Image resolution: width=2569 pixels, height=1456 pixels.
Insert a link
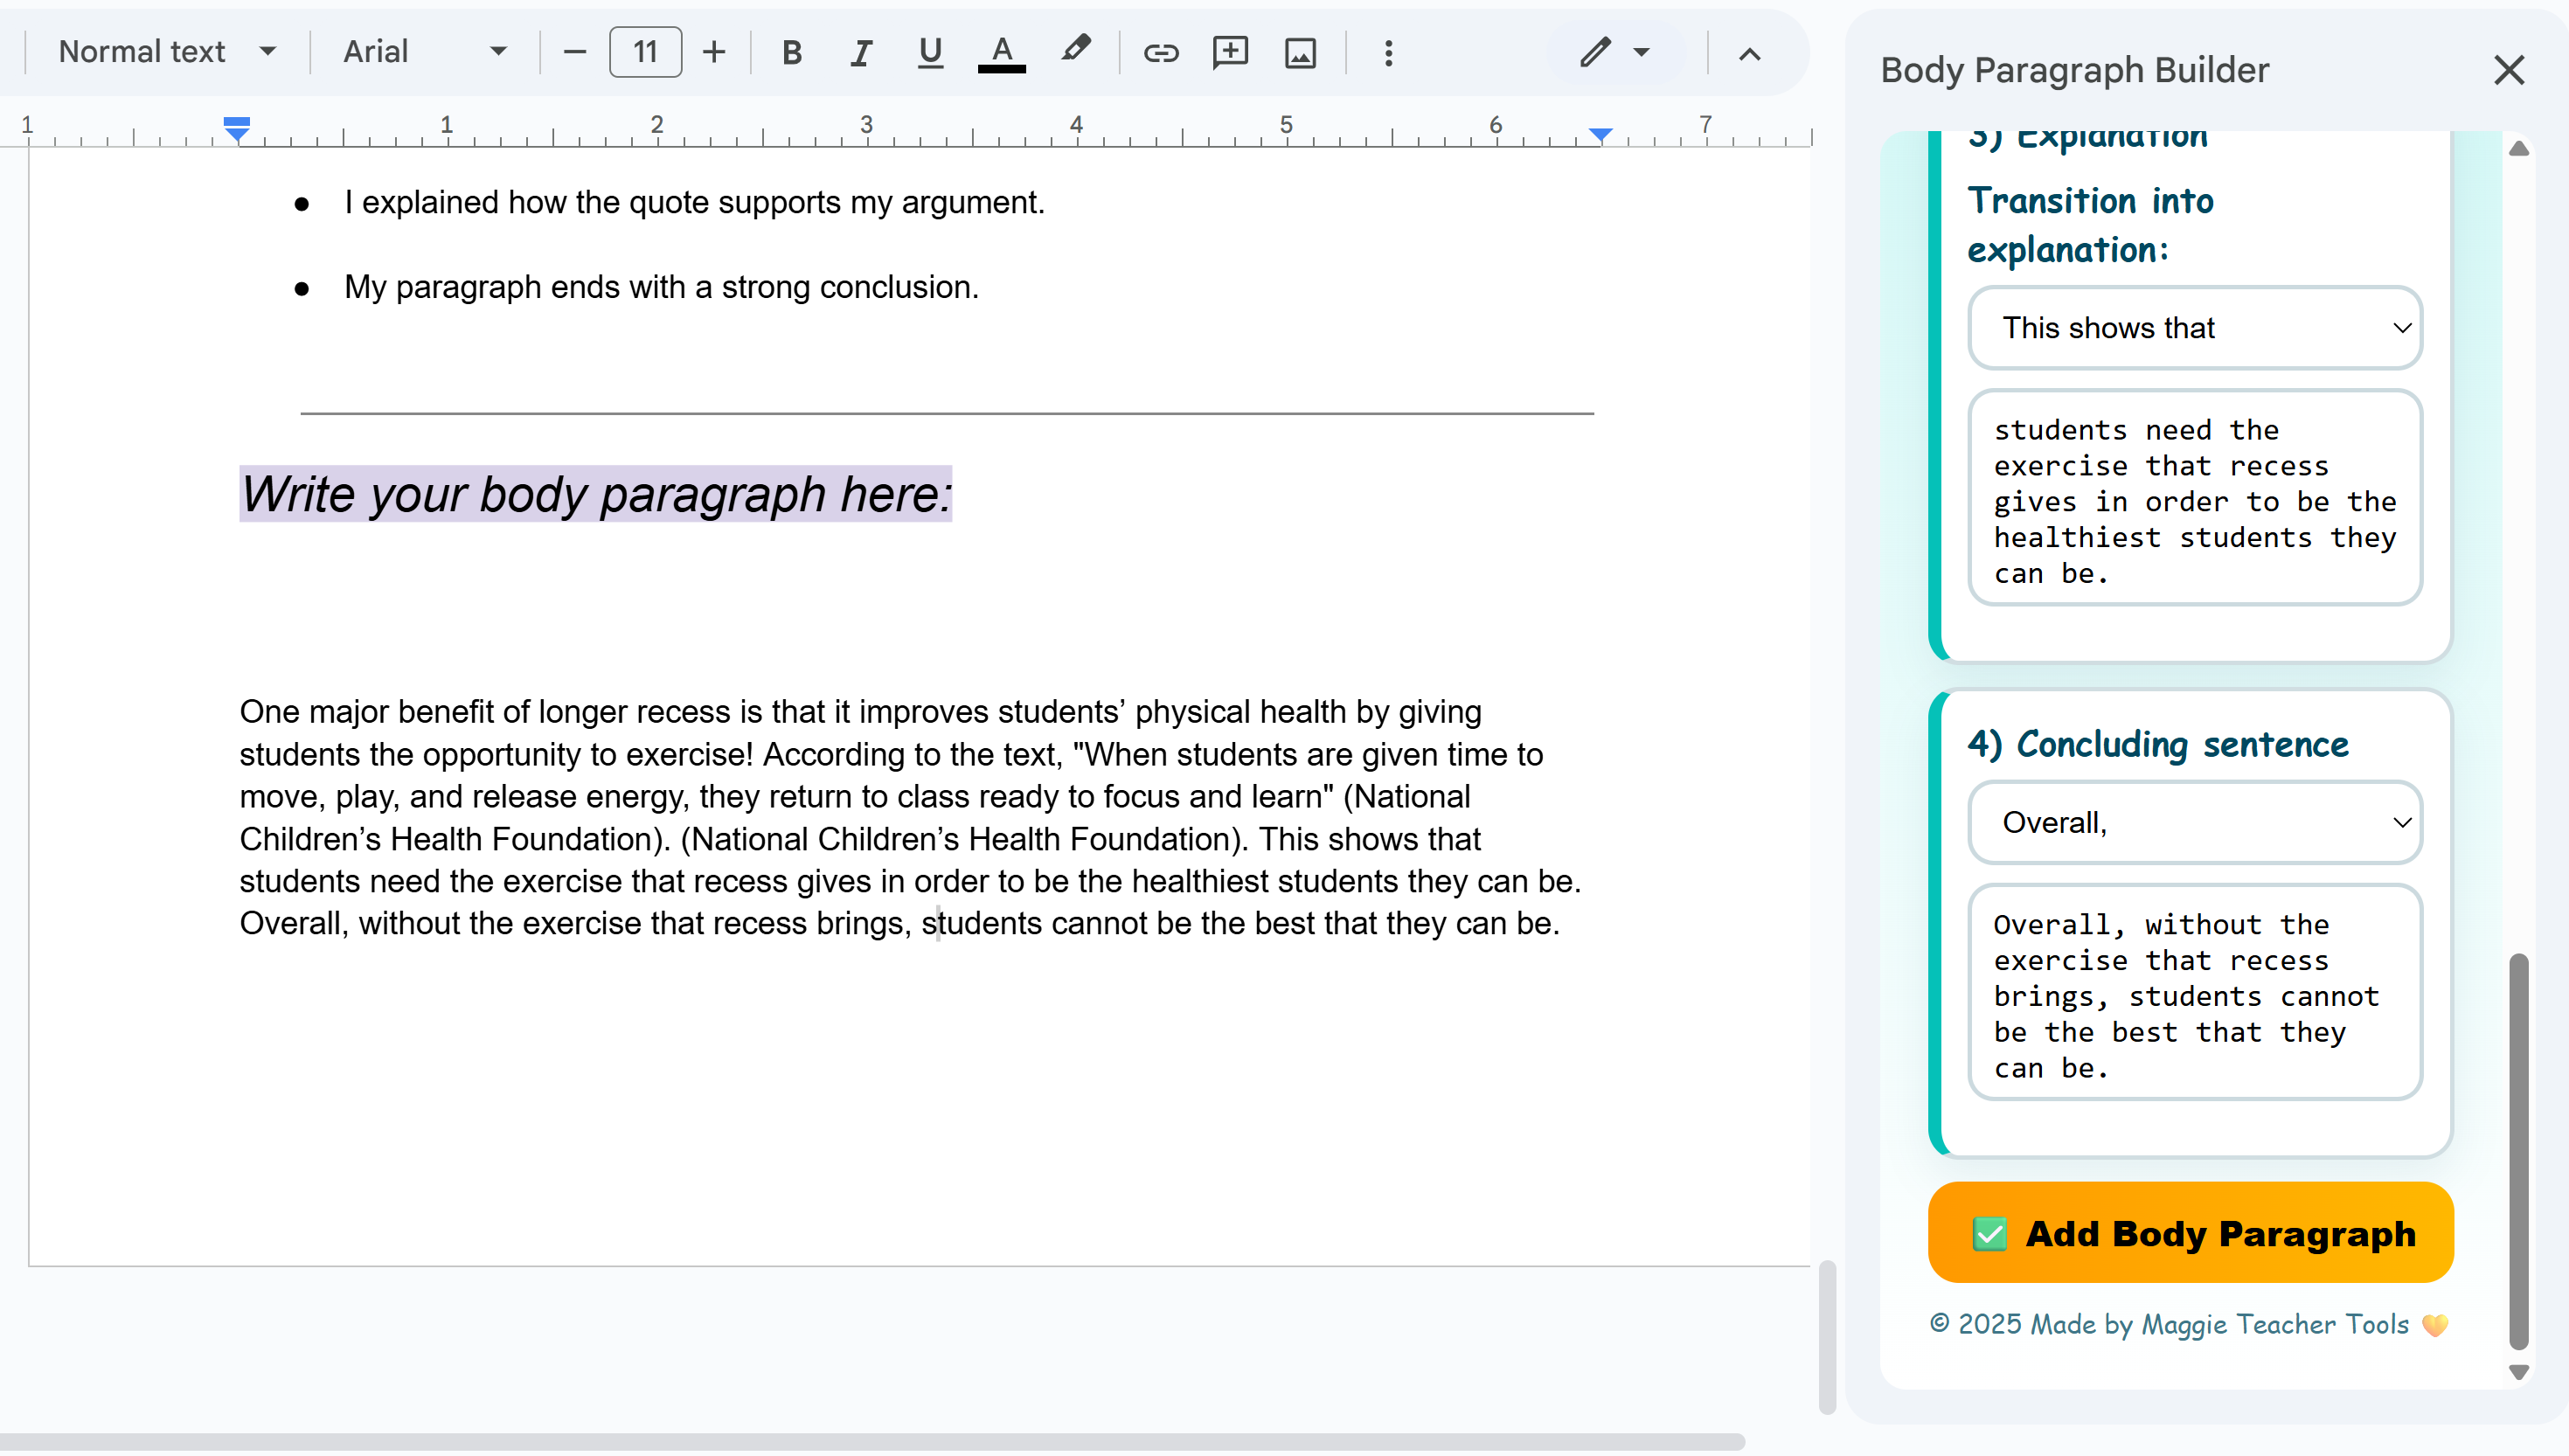coord(1160,52)
